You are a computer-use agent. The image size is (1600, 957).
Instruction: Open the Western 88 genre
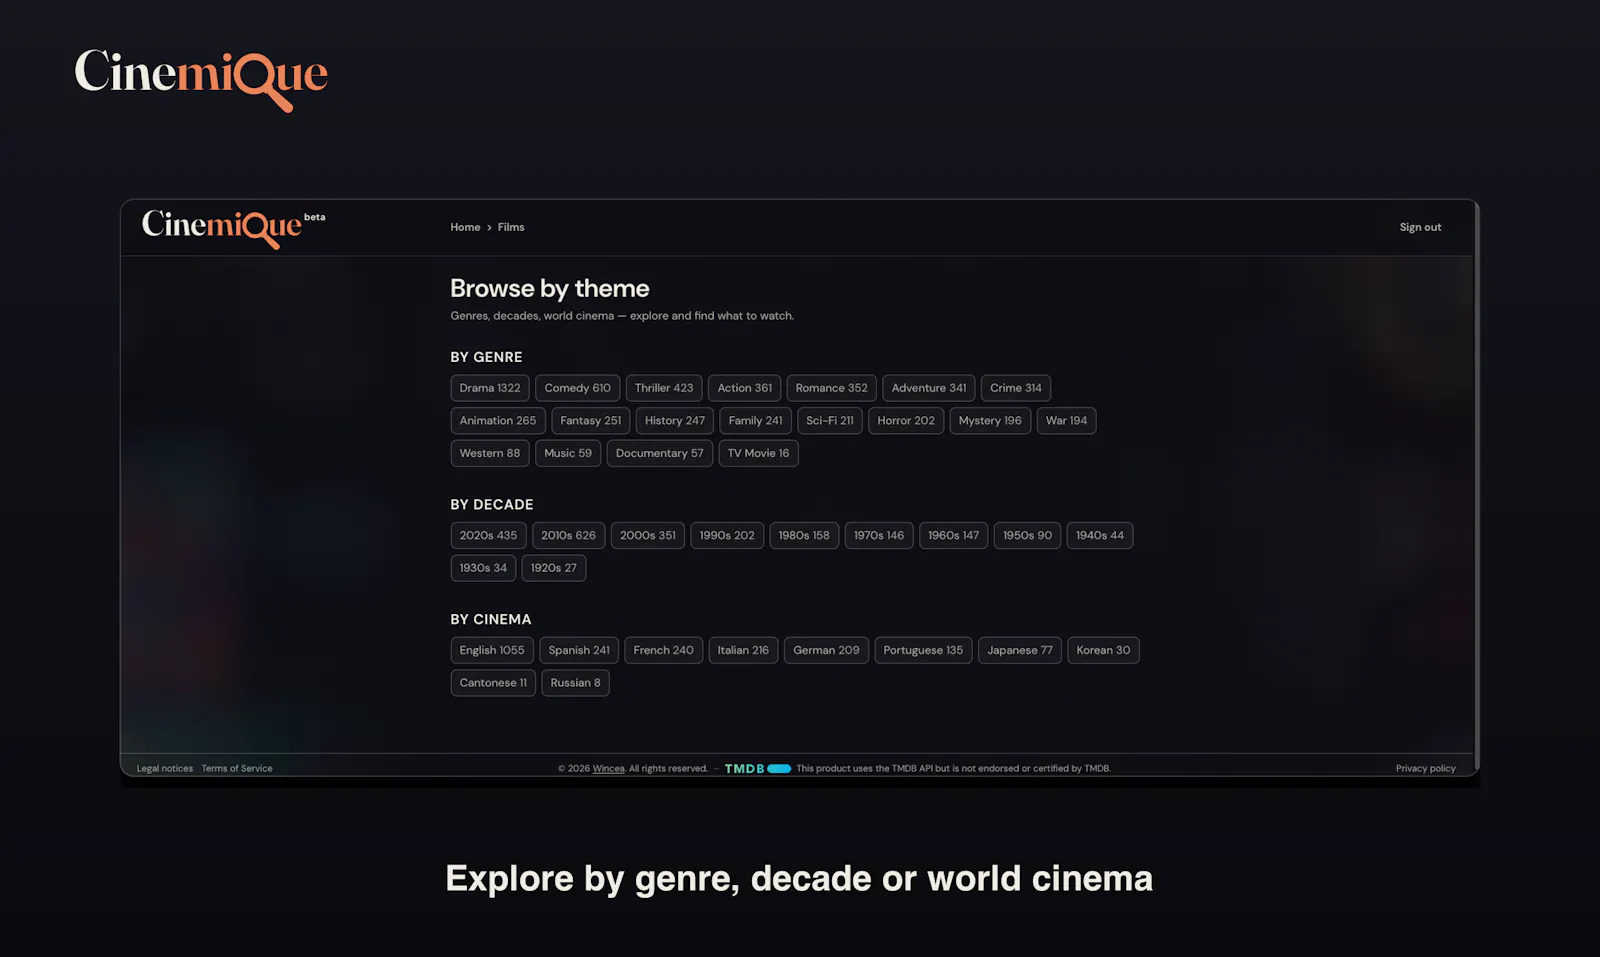490,453
